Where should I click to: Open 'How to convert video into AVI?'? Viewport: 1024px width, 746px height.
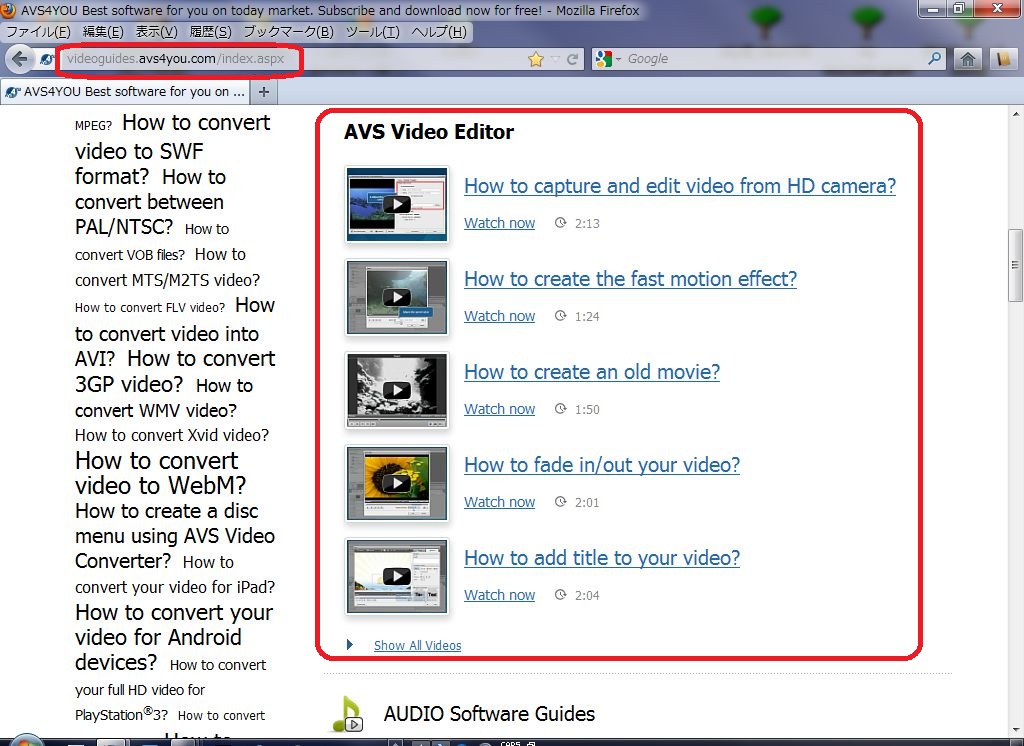[175, 332]
